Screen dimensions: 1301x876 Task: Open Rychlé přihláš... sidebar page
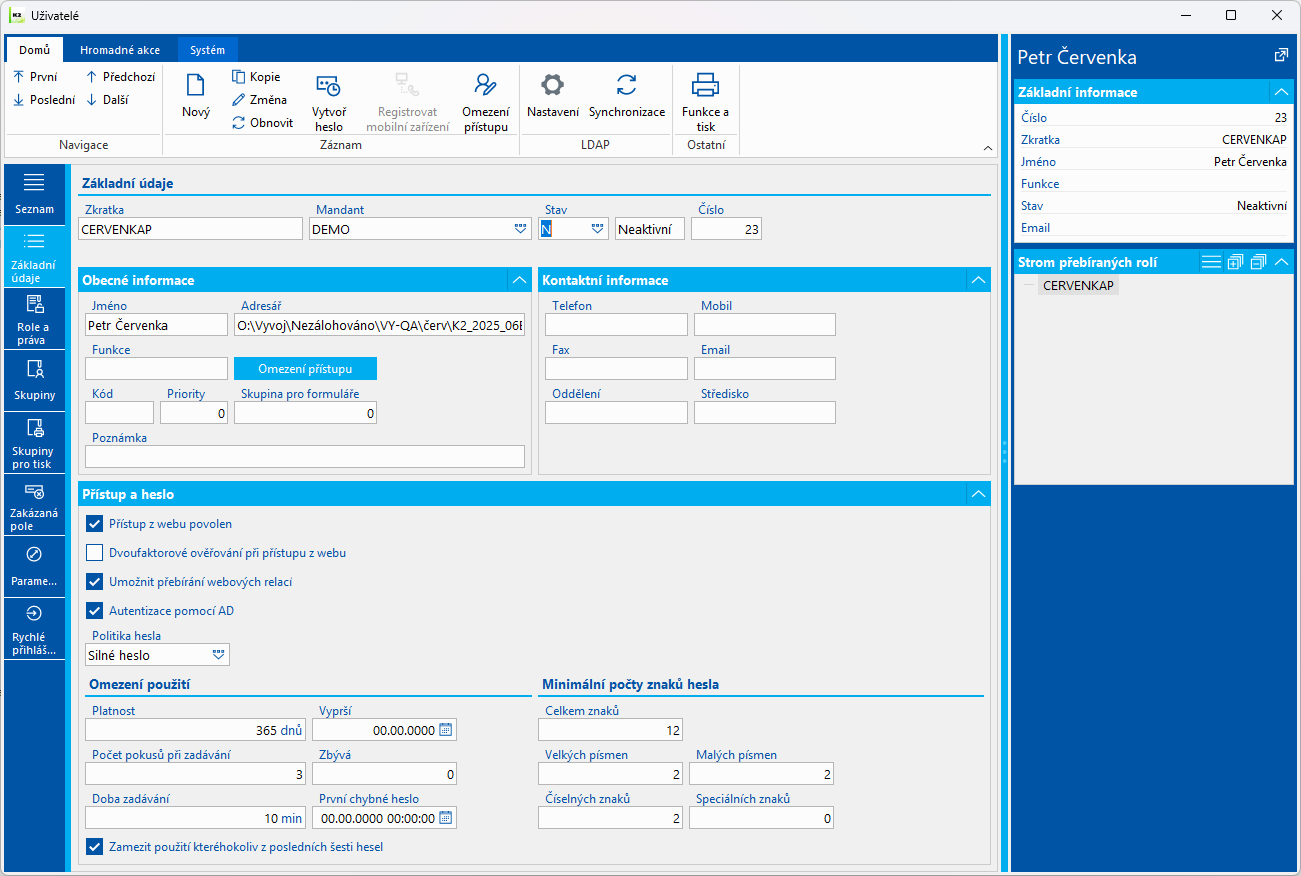click(x=34, y=628)
